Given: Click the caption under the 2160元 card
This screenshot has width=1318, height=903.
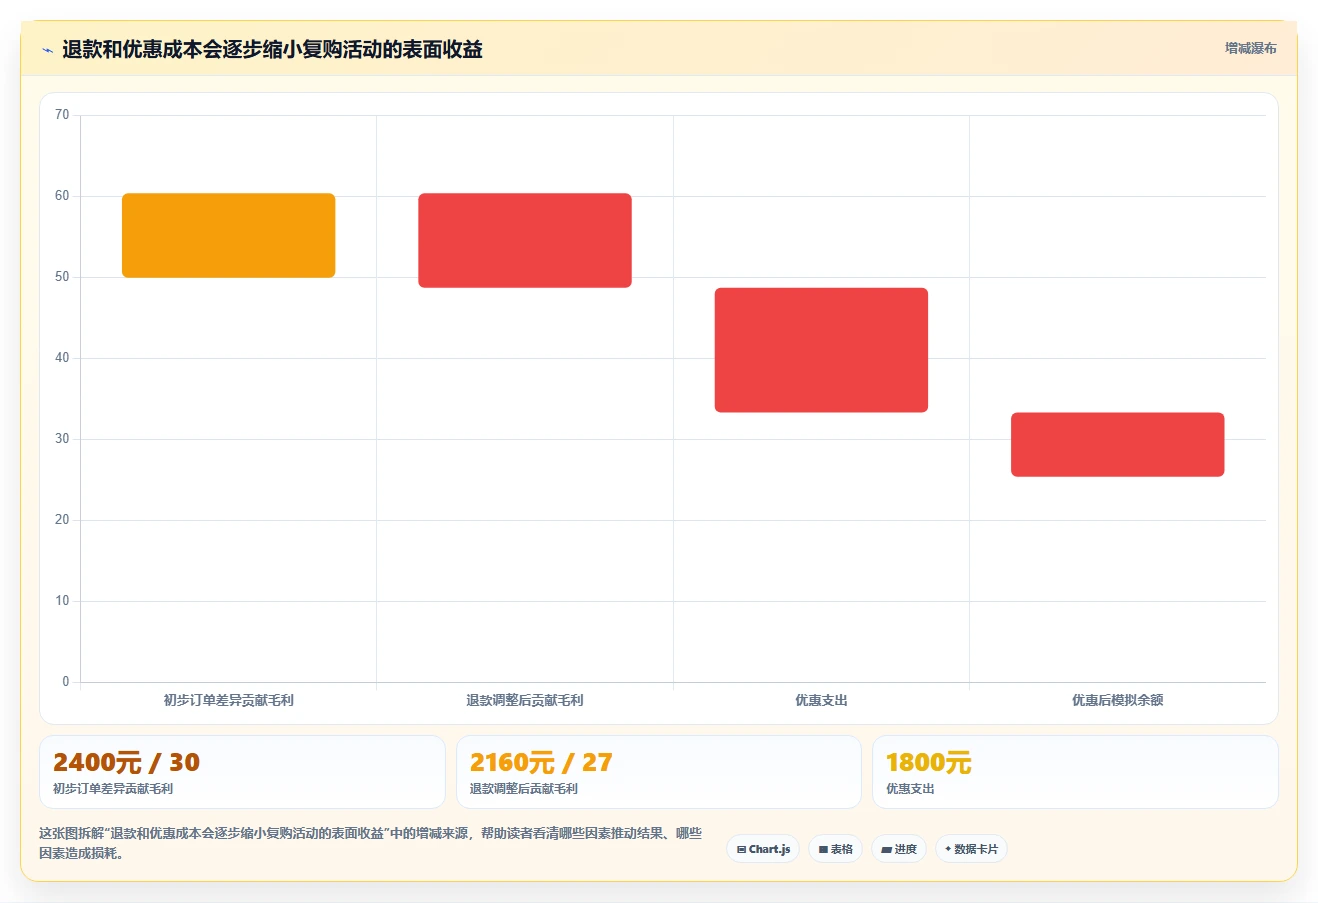Looking at the screenshot, I should pyautogui.click(x=524, y=789).
